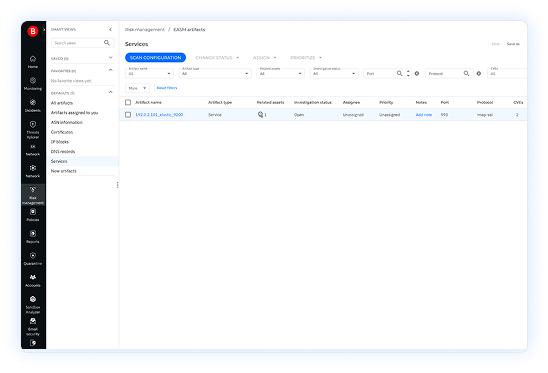Open the Related assets filter dropdown
The image size is (548, 373).
[281, 73]
